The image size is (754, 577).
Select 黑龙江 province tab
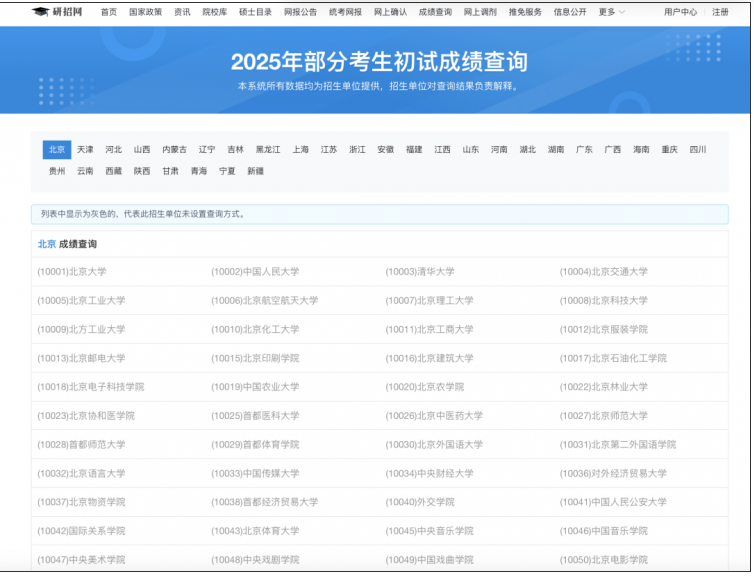click(x=268, y=150)
